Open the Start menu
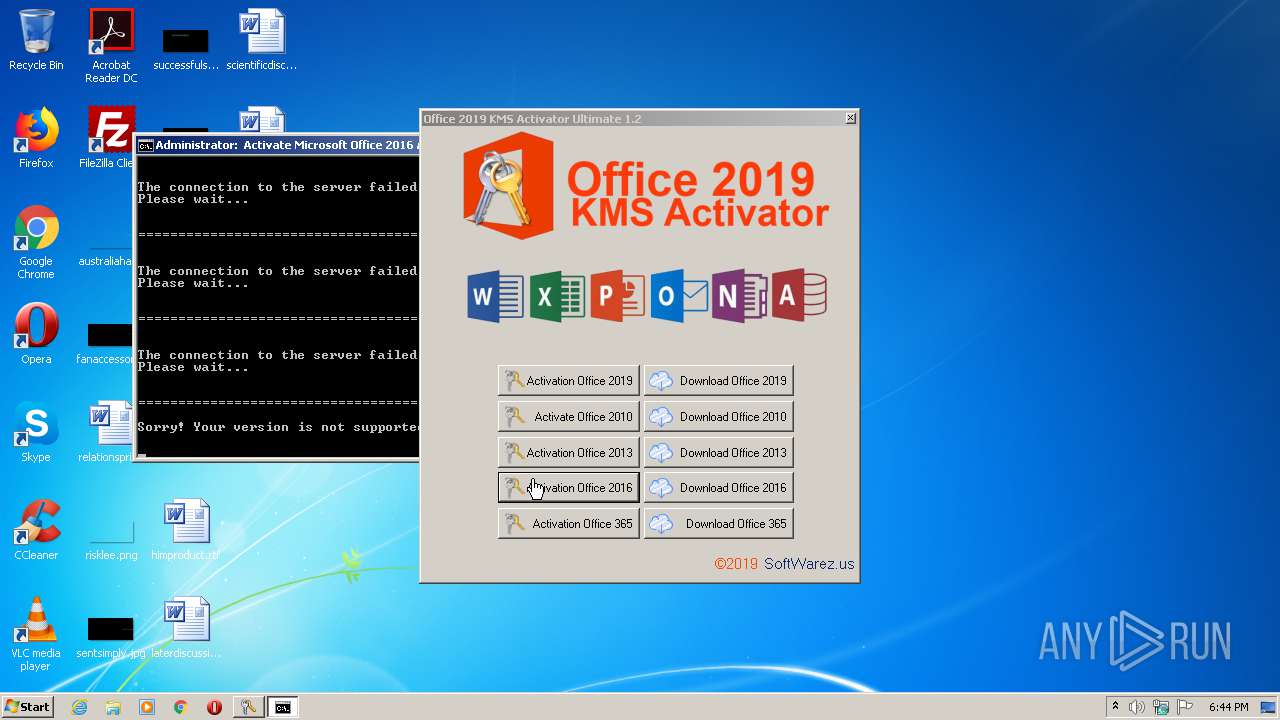Image resolution: width=1280 pixels, height=720 pixels. 27,707
